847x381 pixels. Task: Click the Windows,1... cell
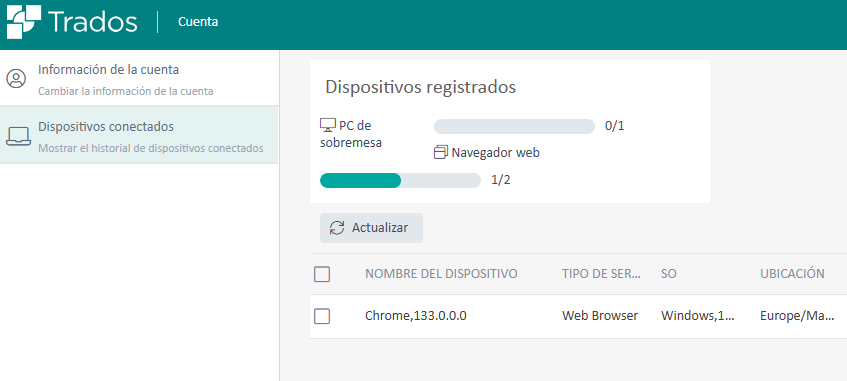698,316
